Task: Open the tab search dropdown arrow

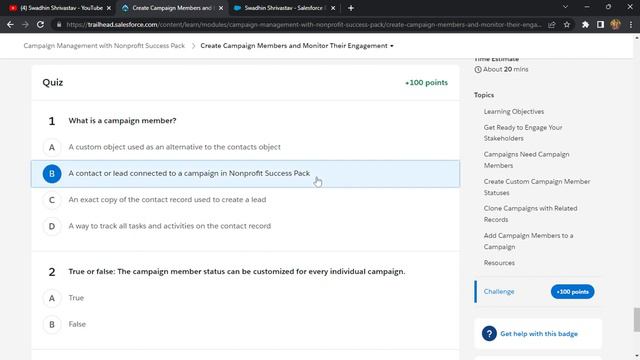Action: pos(565,7)
